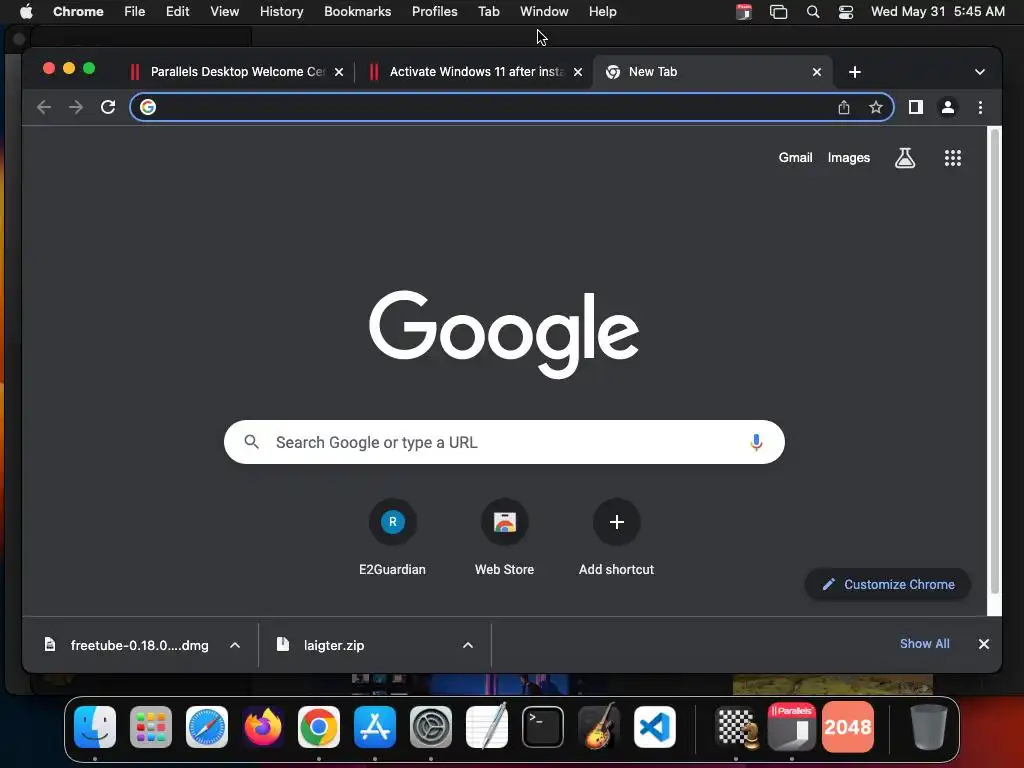Open the Google apps grid
This screenshot has height=768, width=1024.
pyautogui.click(x=952, y=157)
